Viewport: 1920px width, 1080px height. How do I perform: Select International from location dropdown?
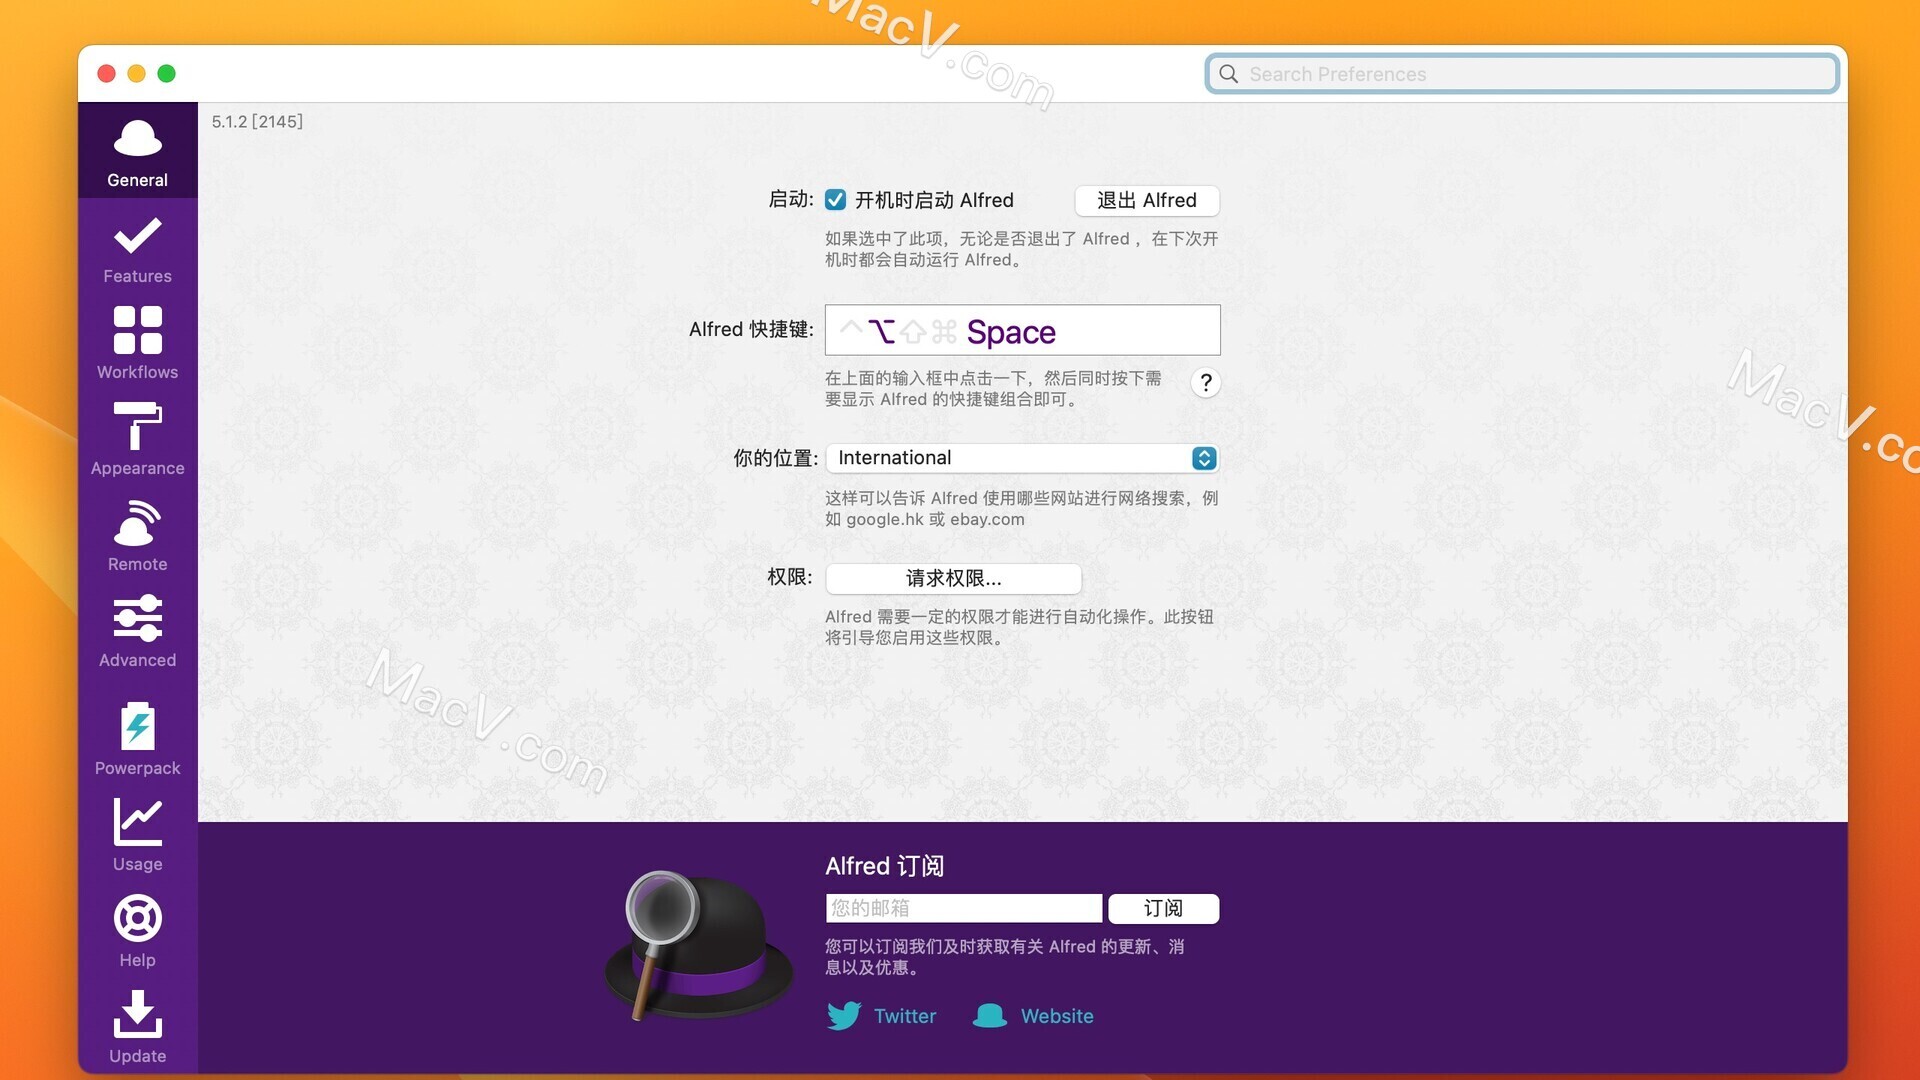coord(1021,456)
